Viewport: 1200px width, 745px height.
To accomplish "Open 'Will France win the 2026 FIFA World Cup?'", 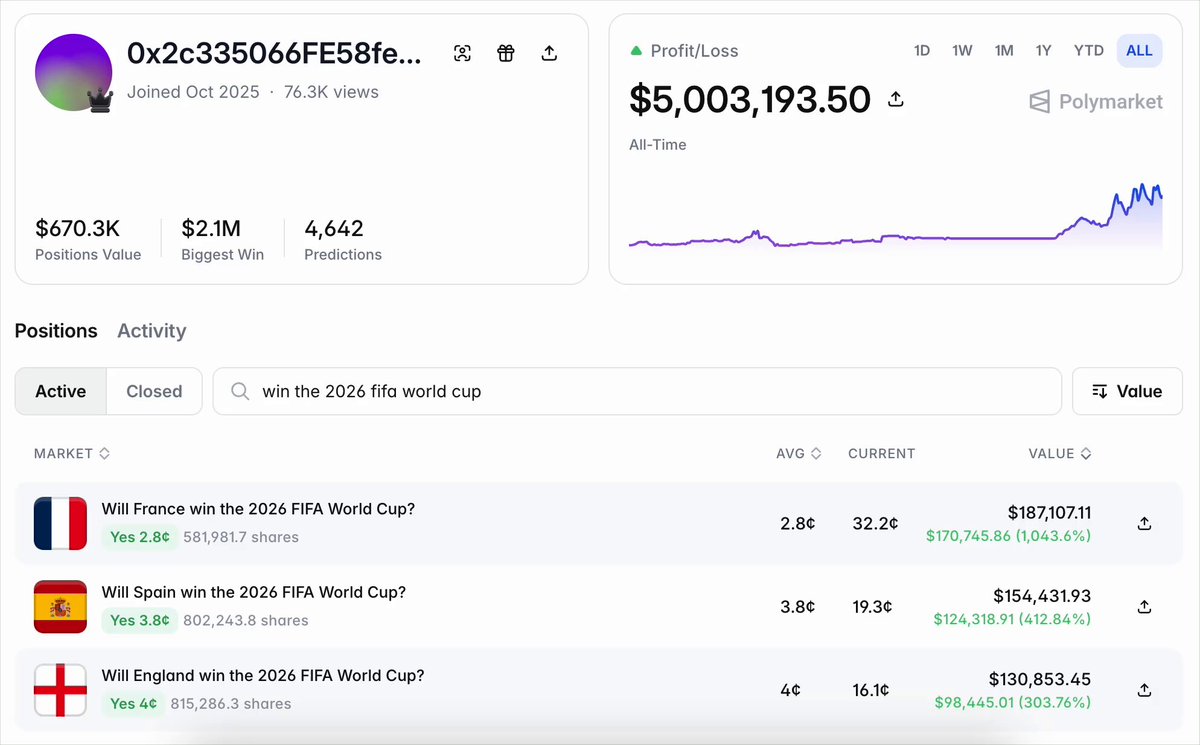I will (x=258, y=508).
